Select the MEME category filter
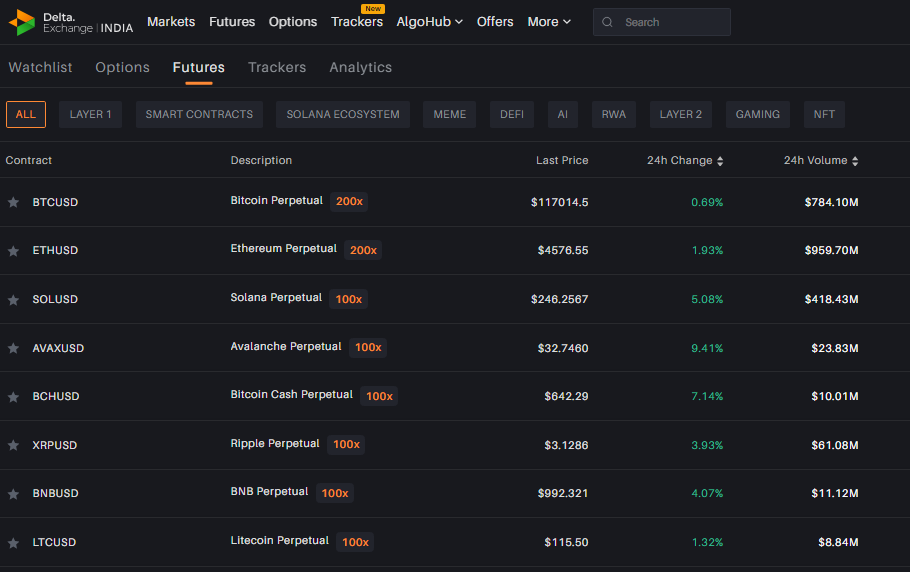 point(449,114)
